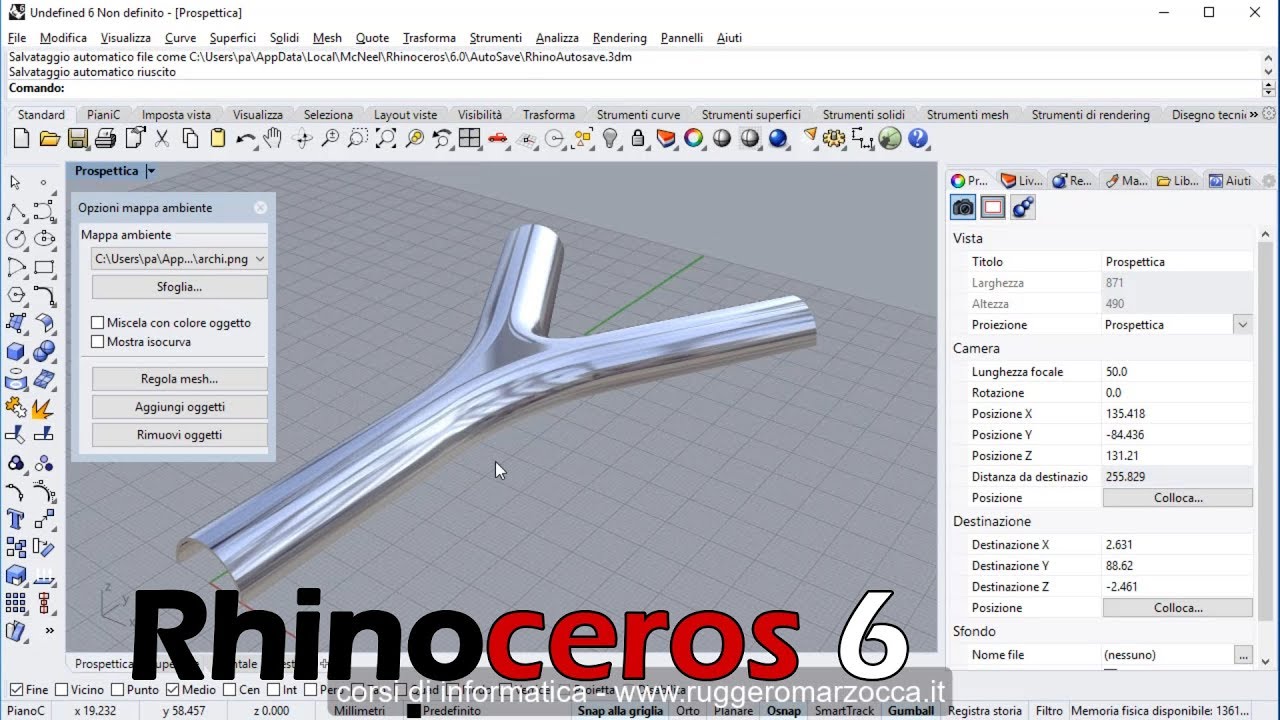Click the Regola mesh... button
Image resolution: width=1280 pixels, height=720 pixels.
(179, 379)
